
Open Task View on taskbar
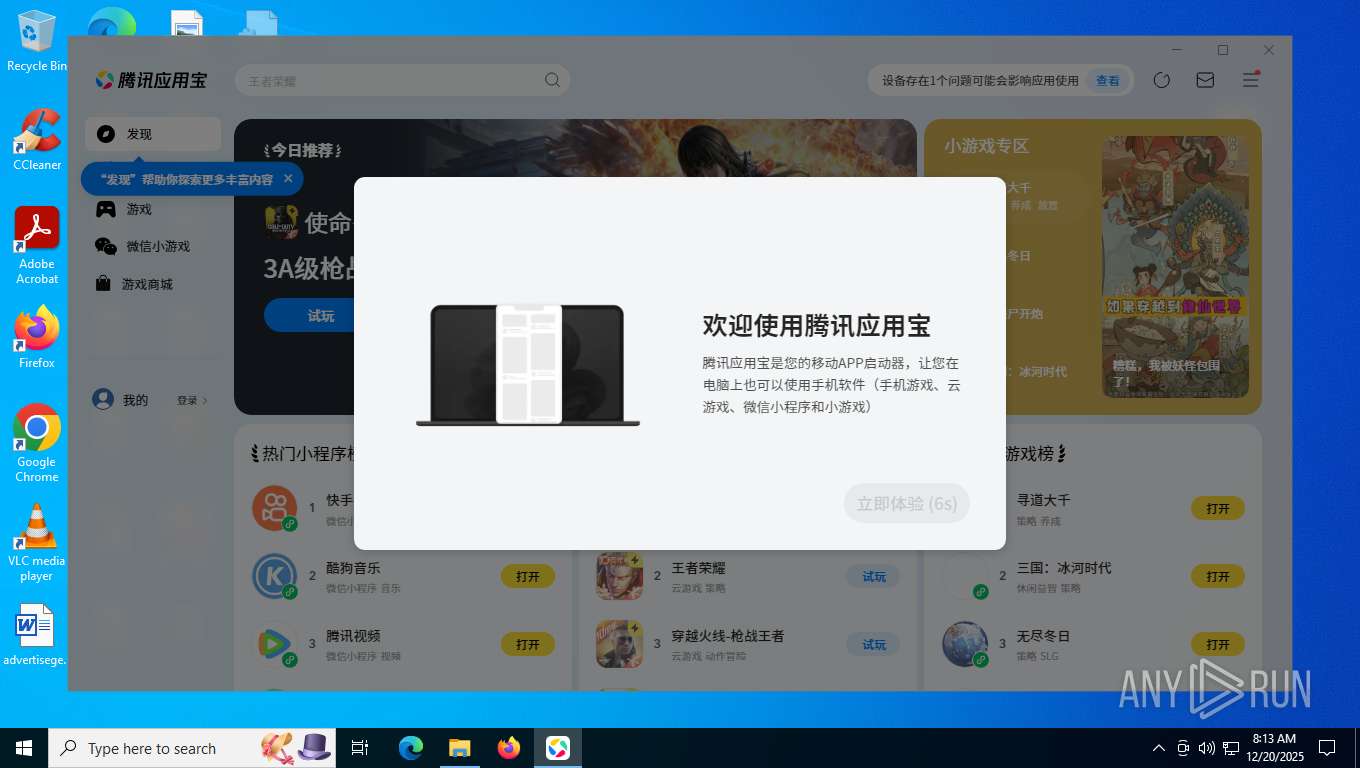click(x=360, y=748)
